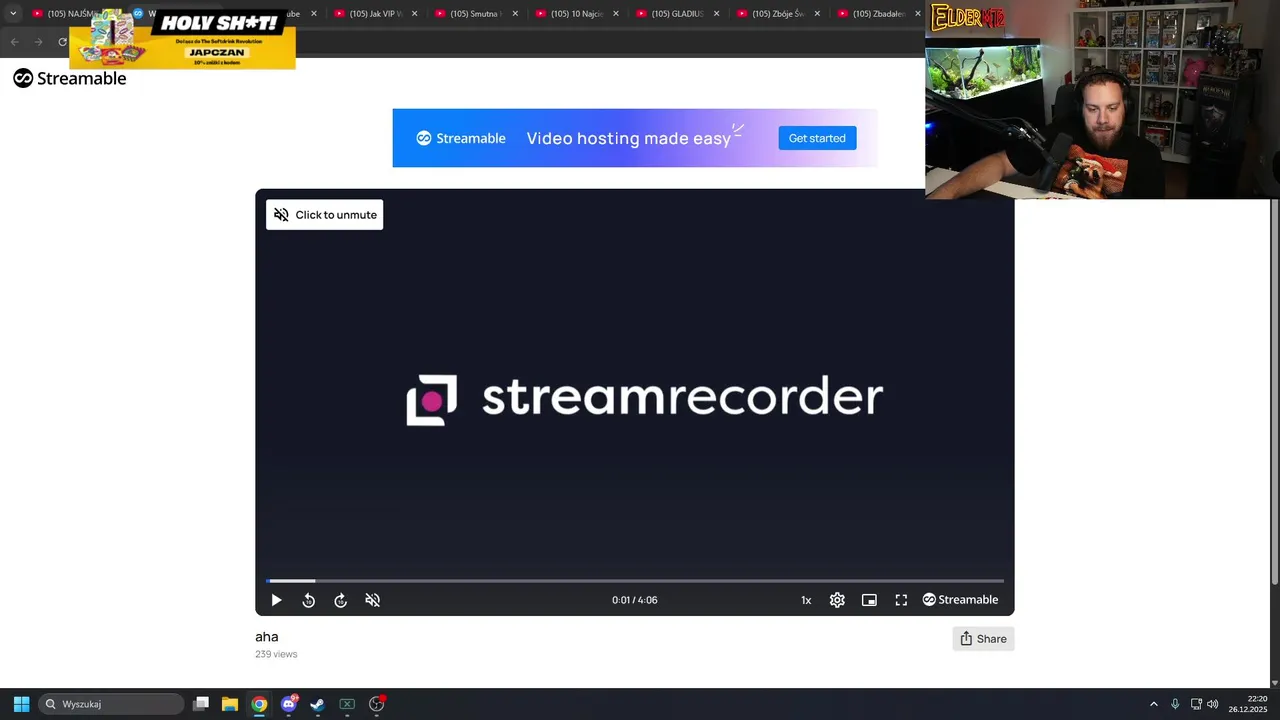This screenshot has width=1280, height=720.
Task: Open the green X app on the taskbar
Action: click(x=347, y=704)
